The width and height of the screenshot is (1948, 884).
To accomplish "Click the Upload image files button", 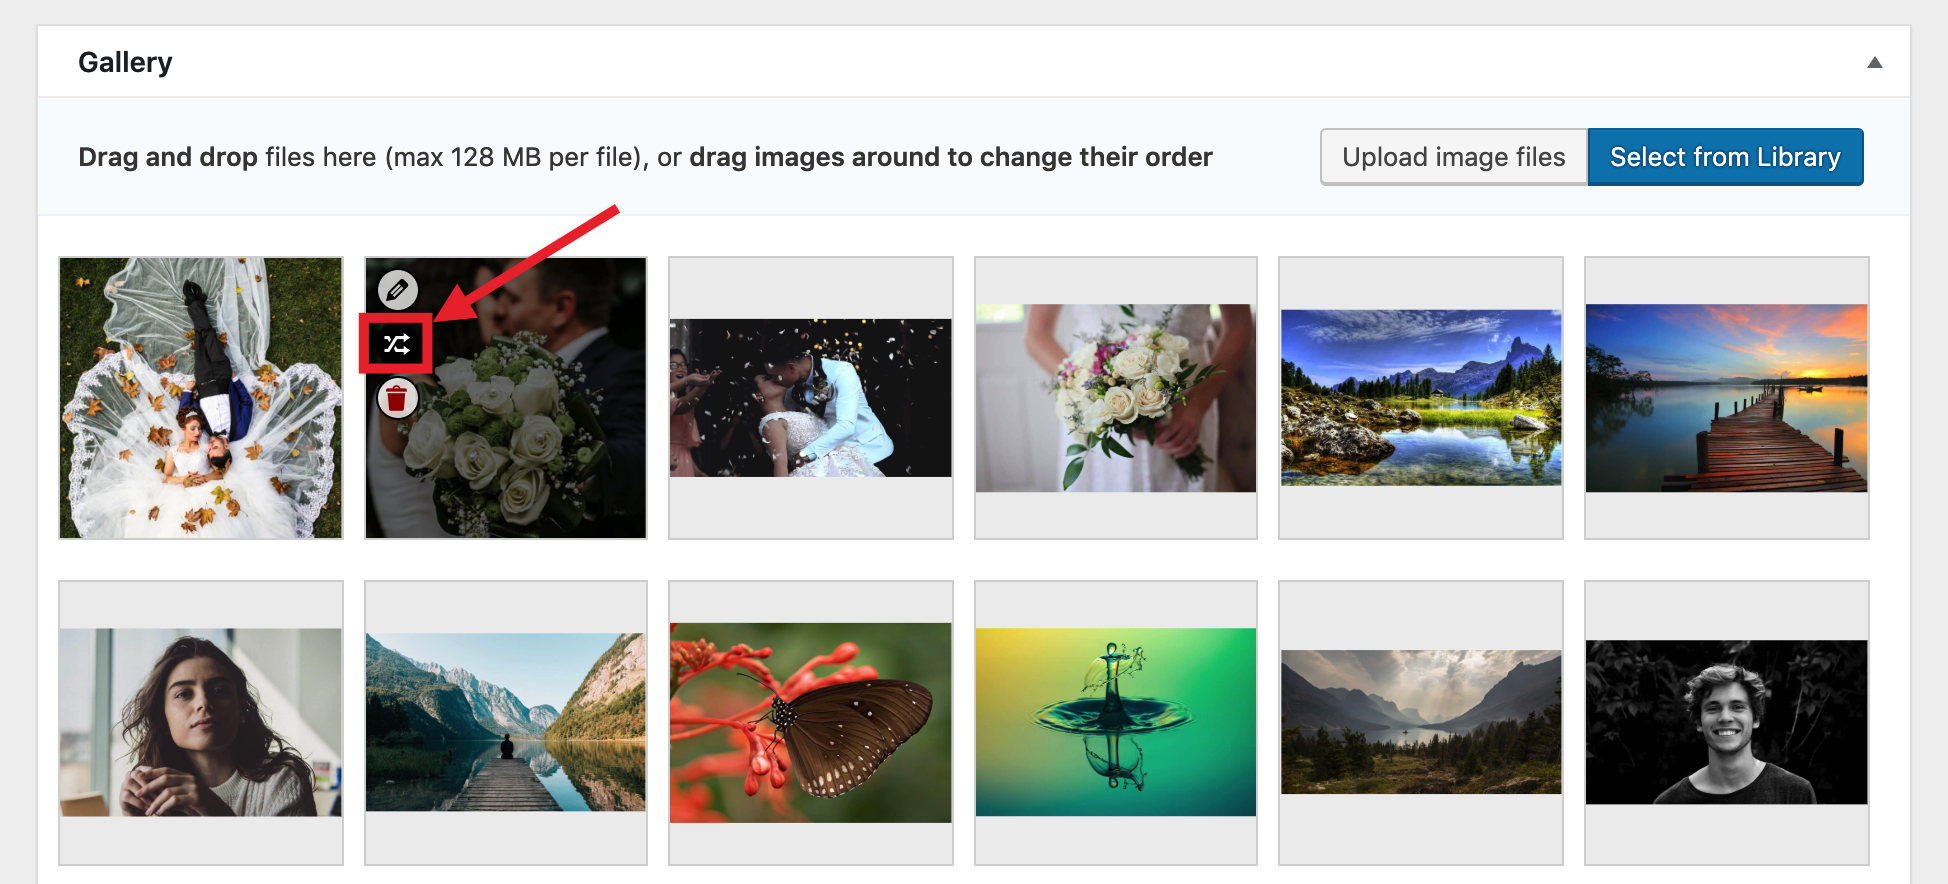I will (x=1453, y=157).
